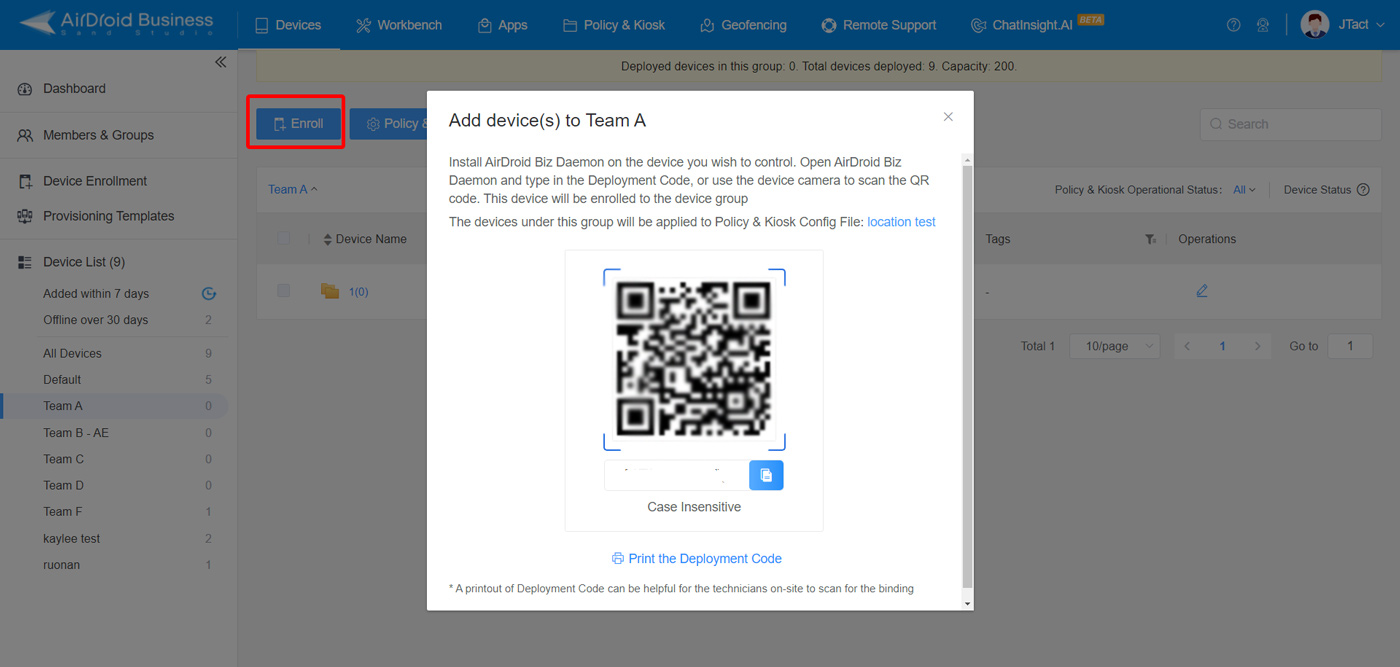This screenshot has height=667, width=1400.
Task: Collapse the left sidebar
Action: click(220, 62)
